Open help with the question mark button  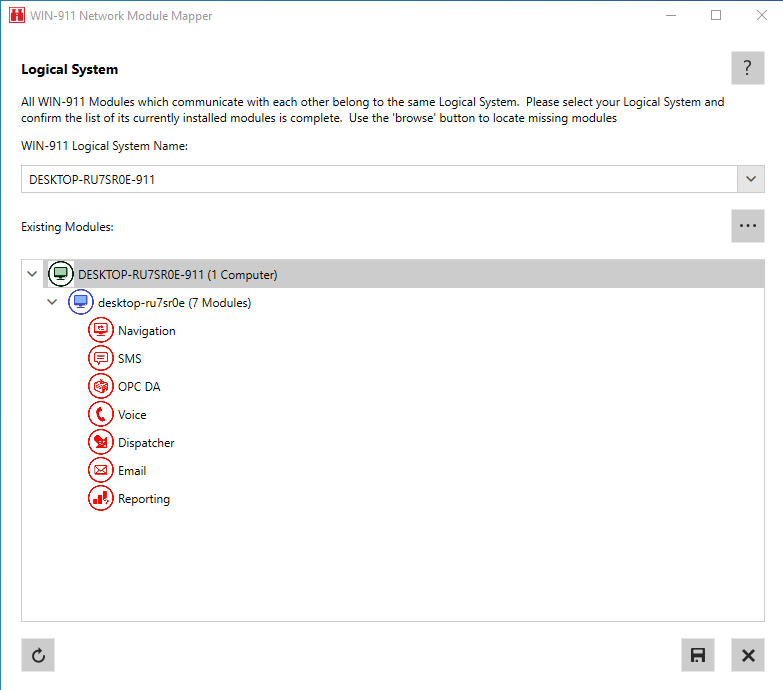coord(748,68)
